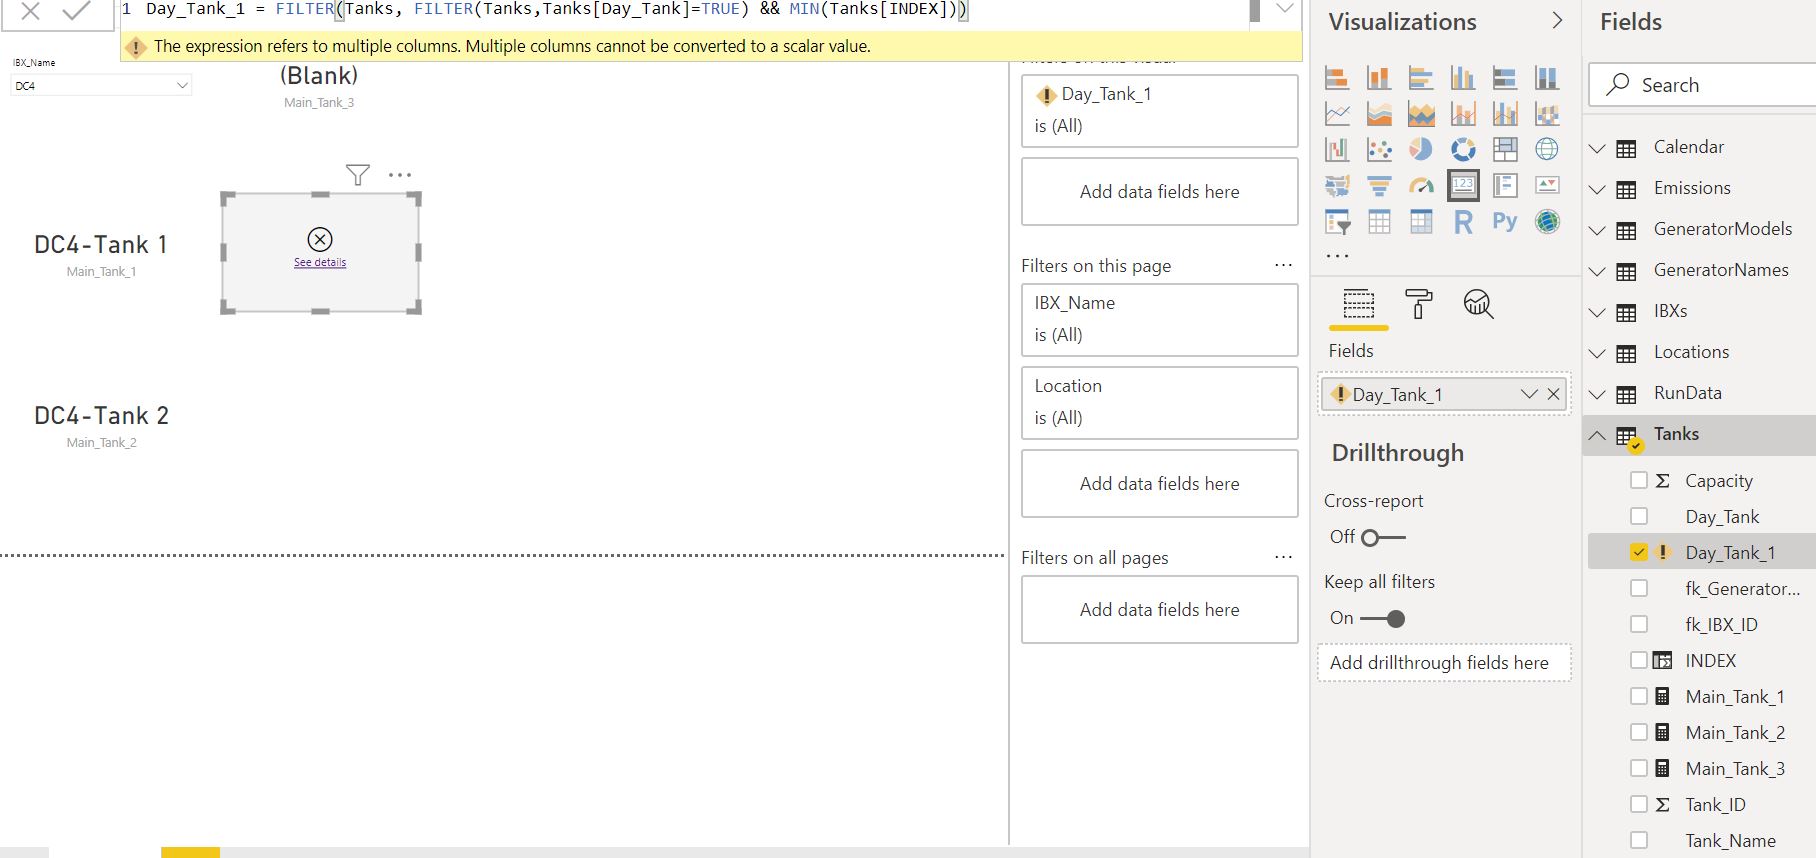Collapse the Visualizations pane
Image resolution: width=1816 pixels, height=858 pixels.
(x=1557, y=21)
